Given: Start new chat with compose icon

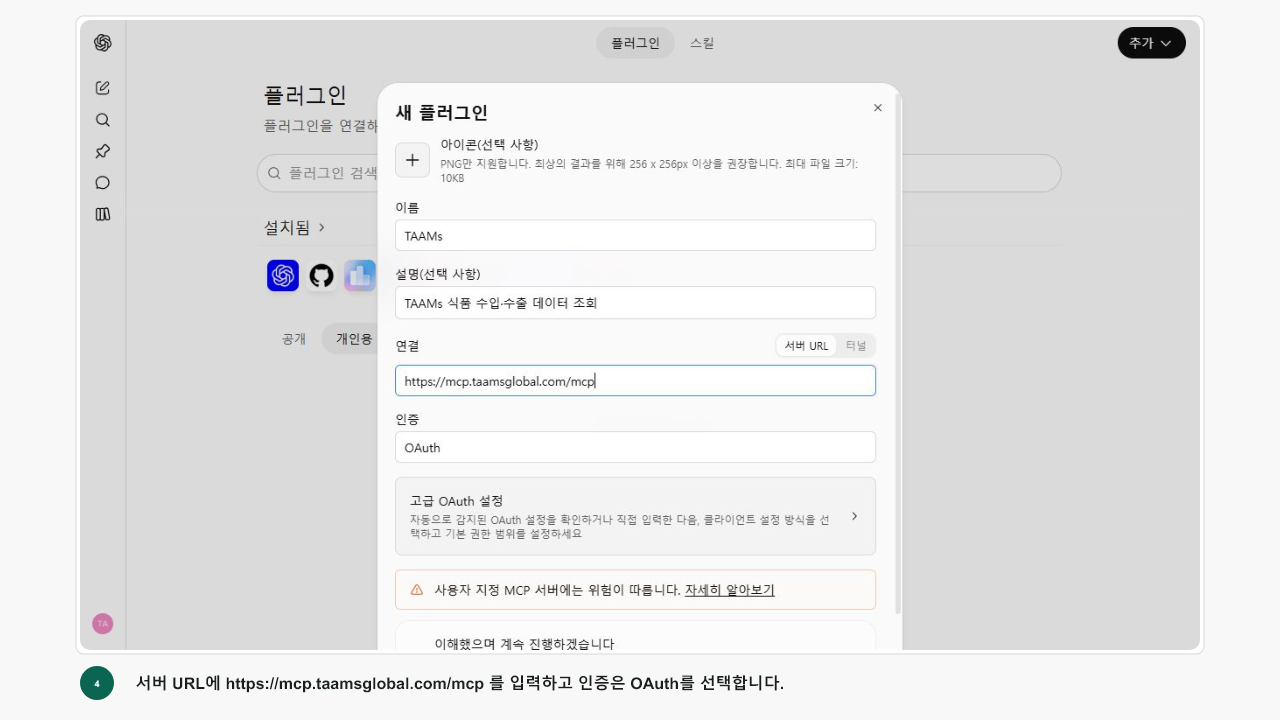Looking at the screenshot, I should [102, 88].
